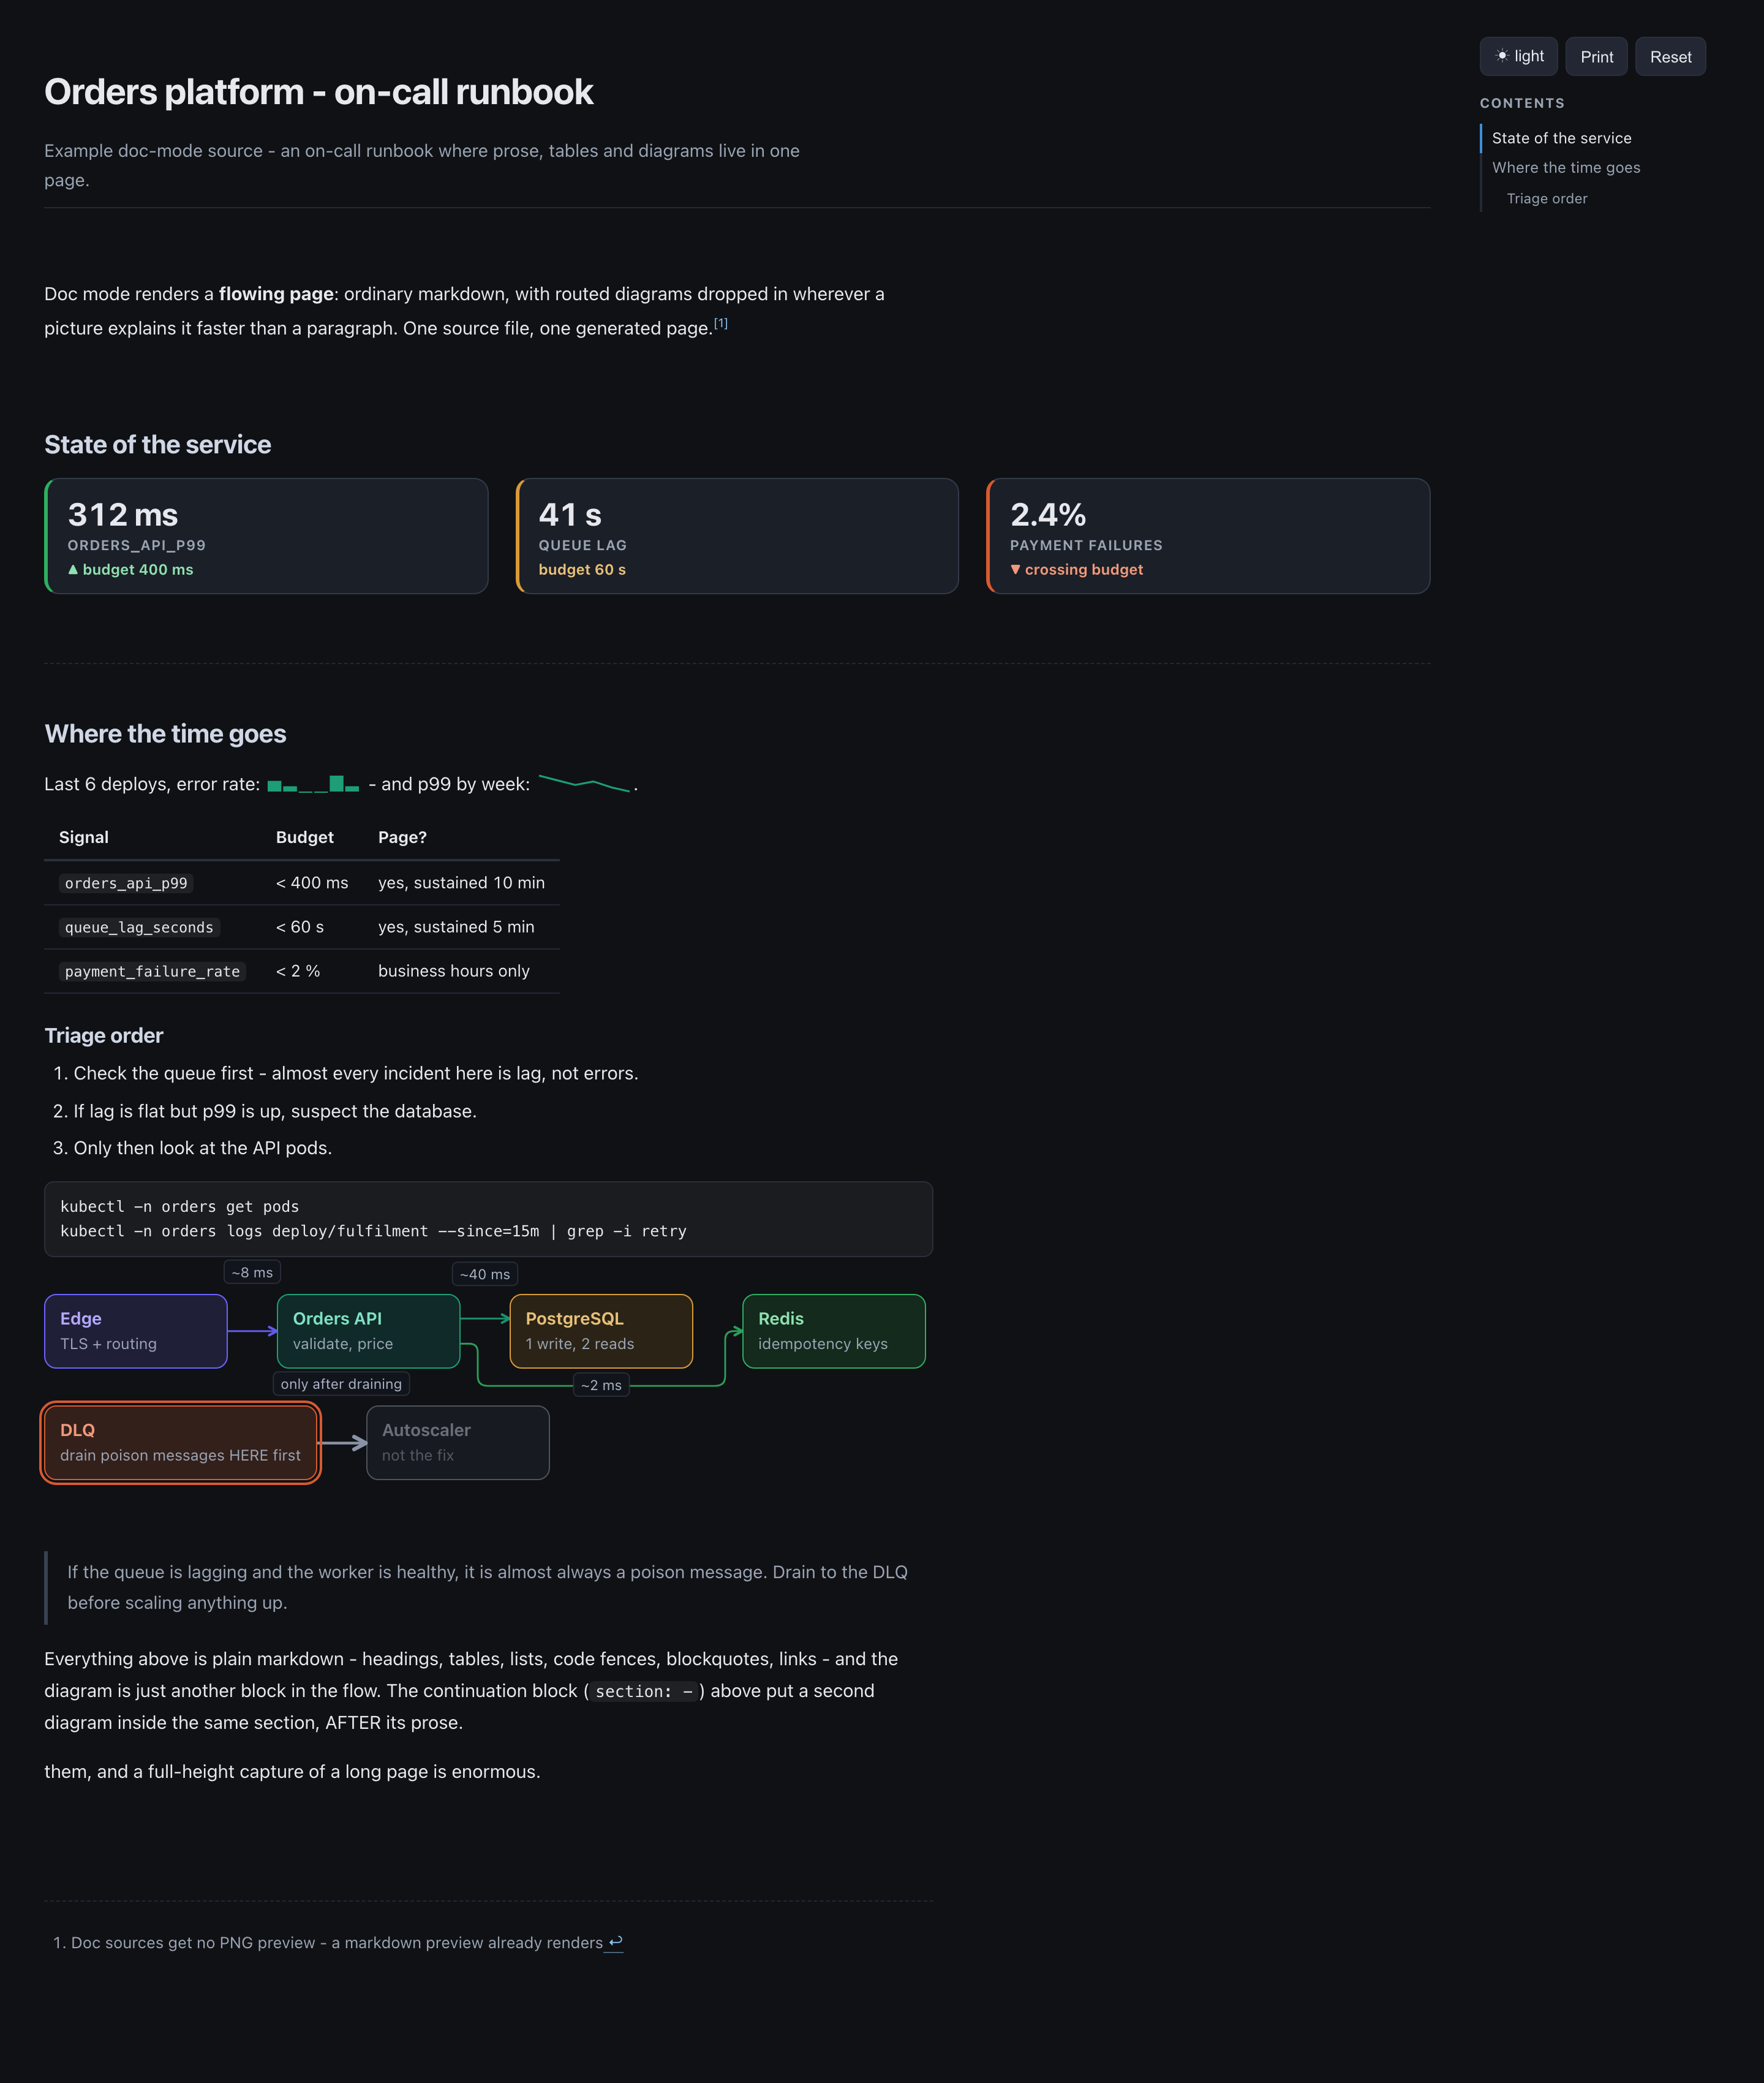Click the DLQ diagram node
The width and height of the screenshot is (1764, 2083).
[180, 1442]
